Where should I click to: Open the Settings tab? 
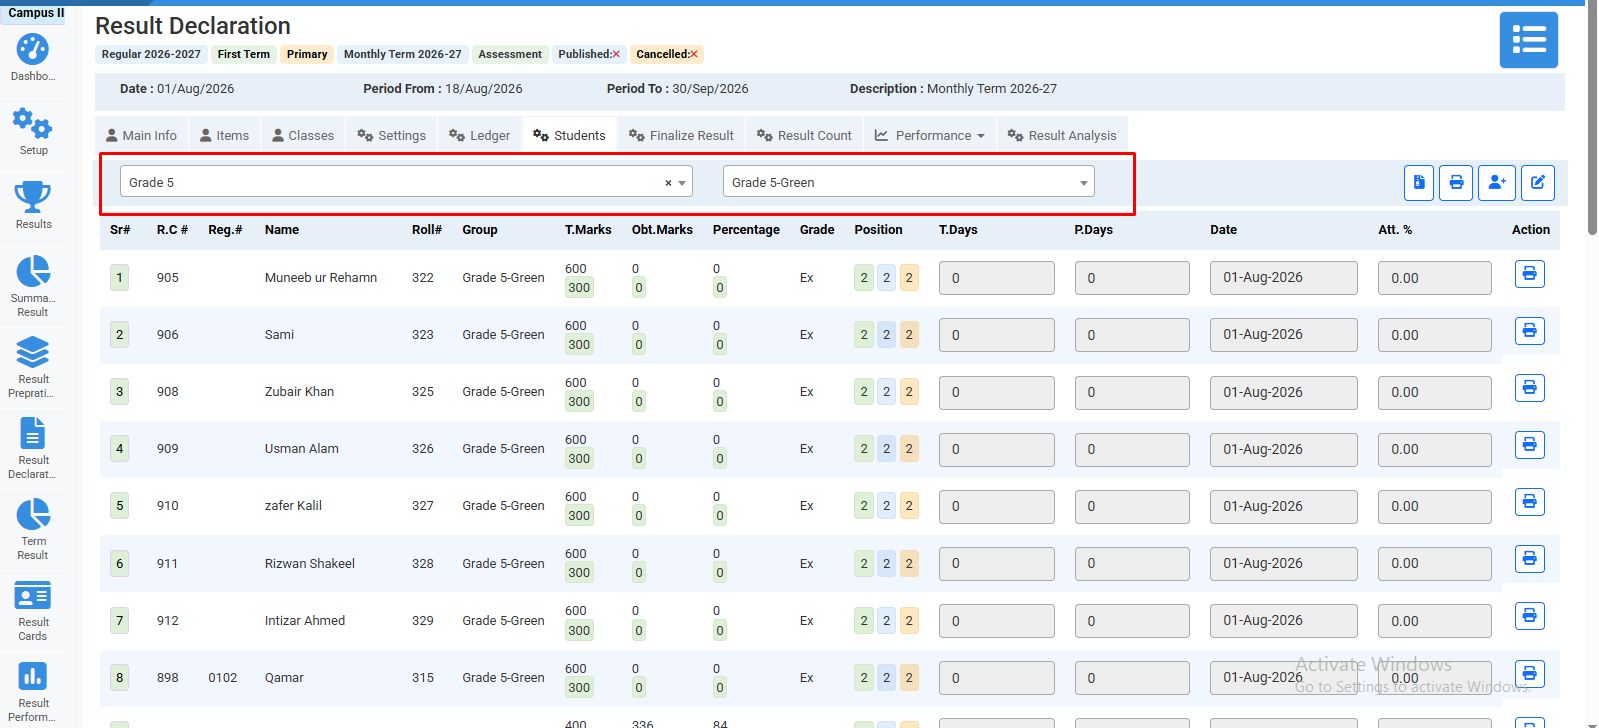click(391, 135)
